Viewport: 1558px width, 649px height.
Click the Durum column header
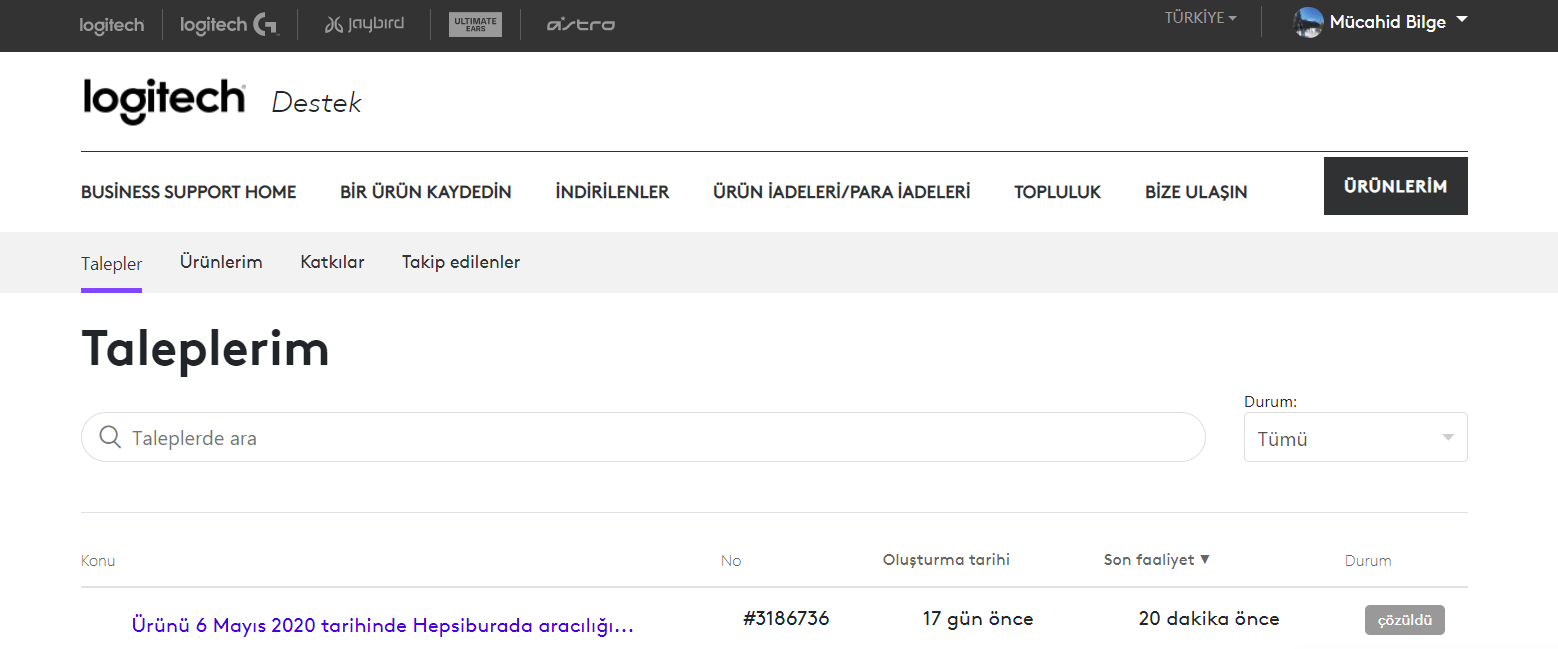[x=1368, y=561]
